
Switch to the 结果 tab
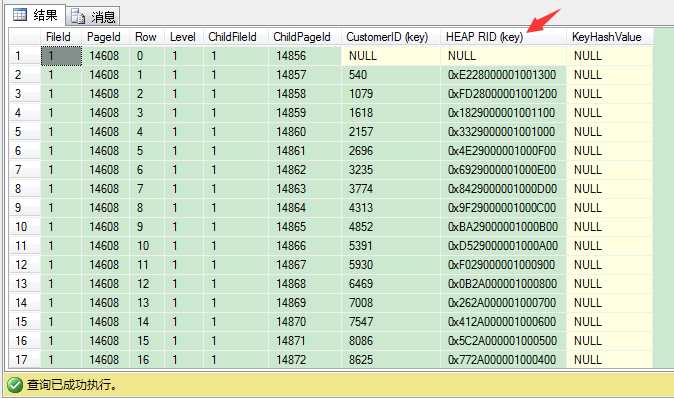(x=36, y=15)
